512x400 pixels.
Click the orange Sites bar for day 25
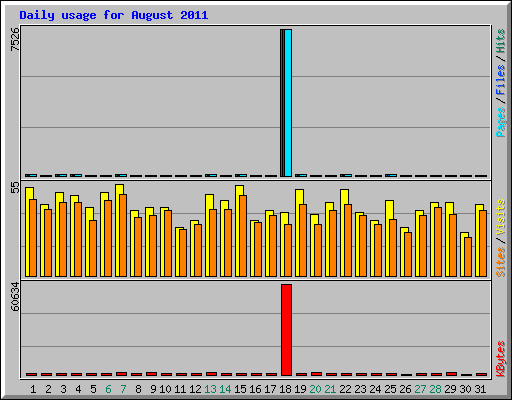393,248
